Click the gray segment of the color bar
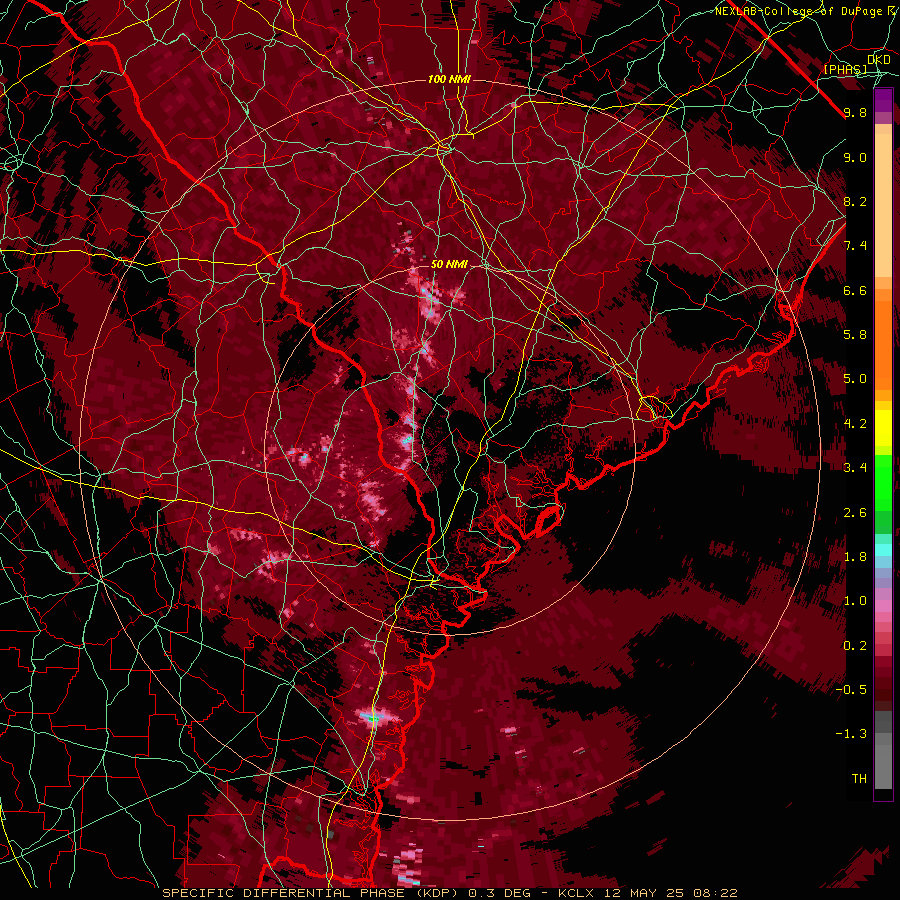 (x=883, y=751)
